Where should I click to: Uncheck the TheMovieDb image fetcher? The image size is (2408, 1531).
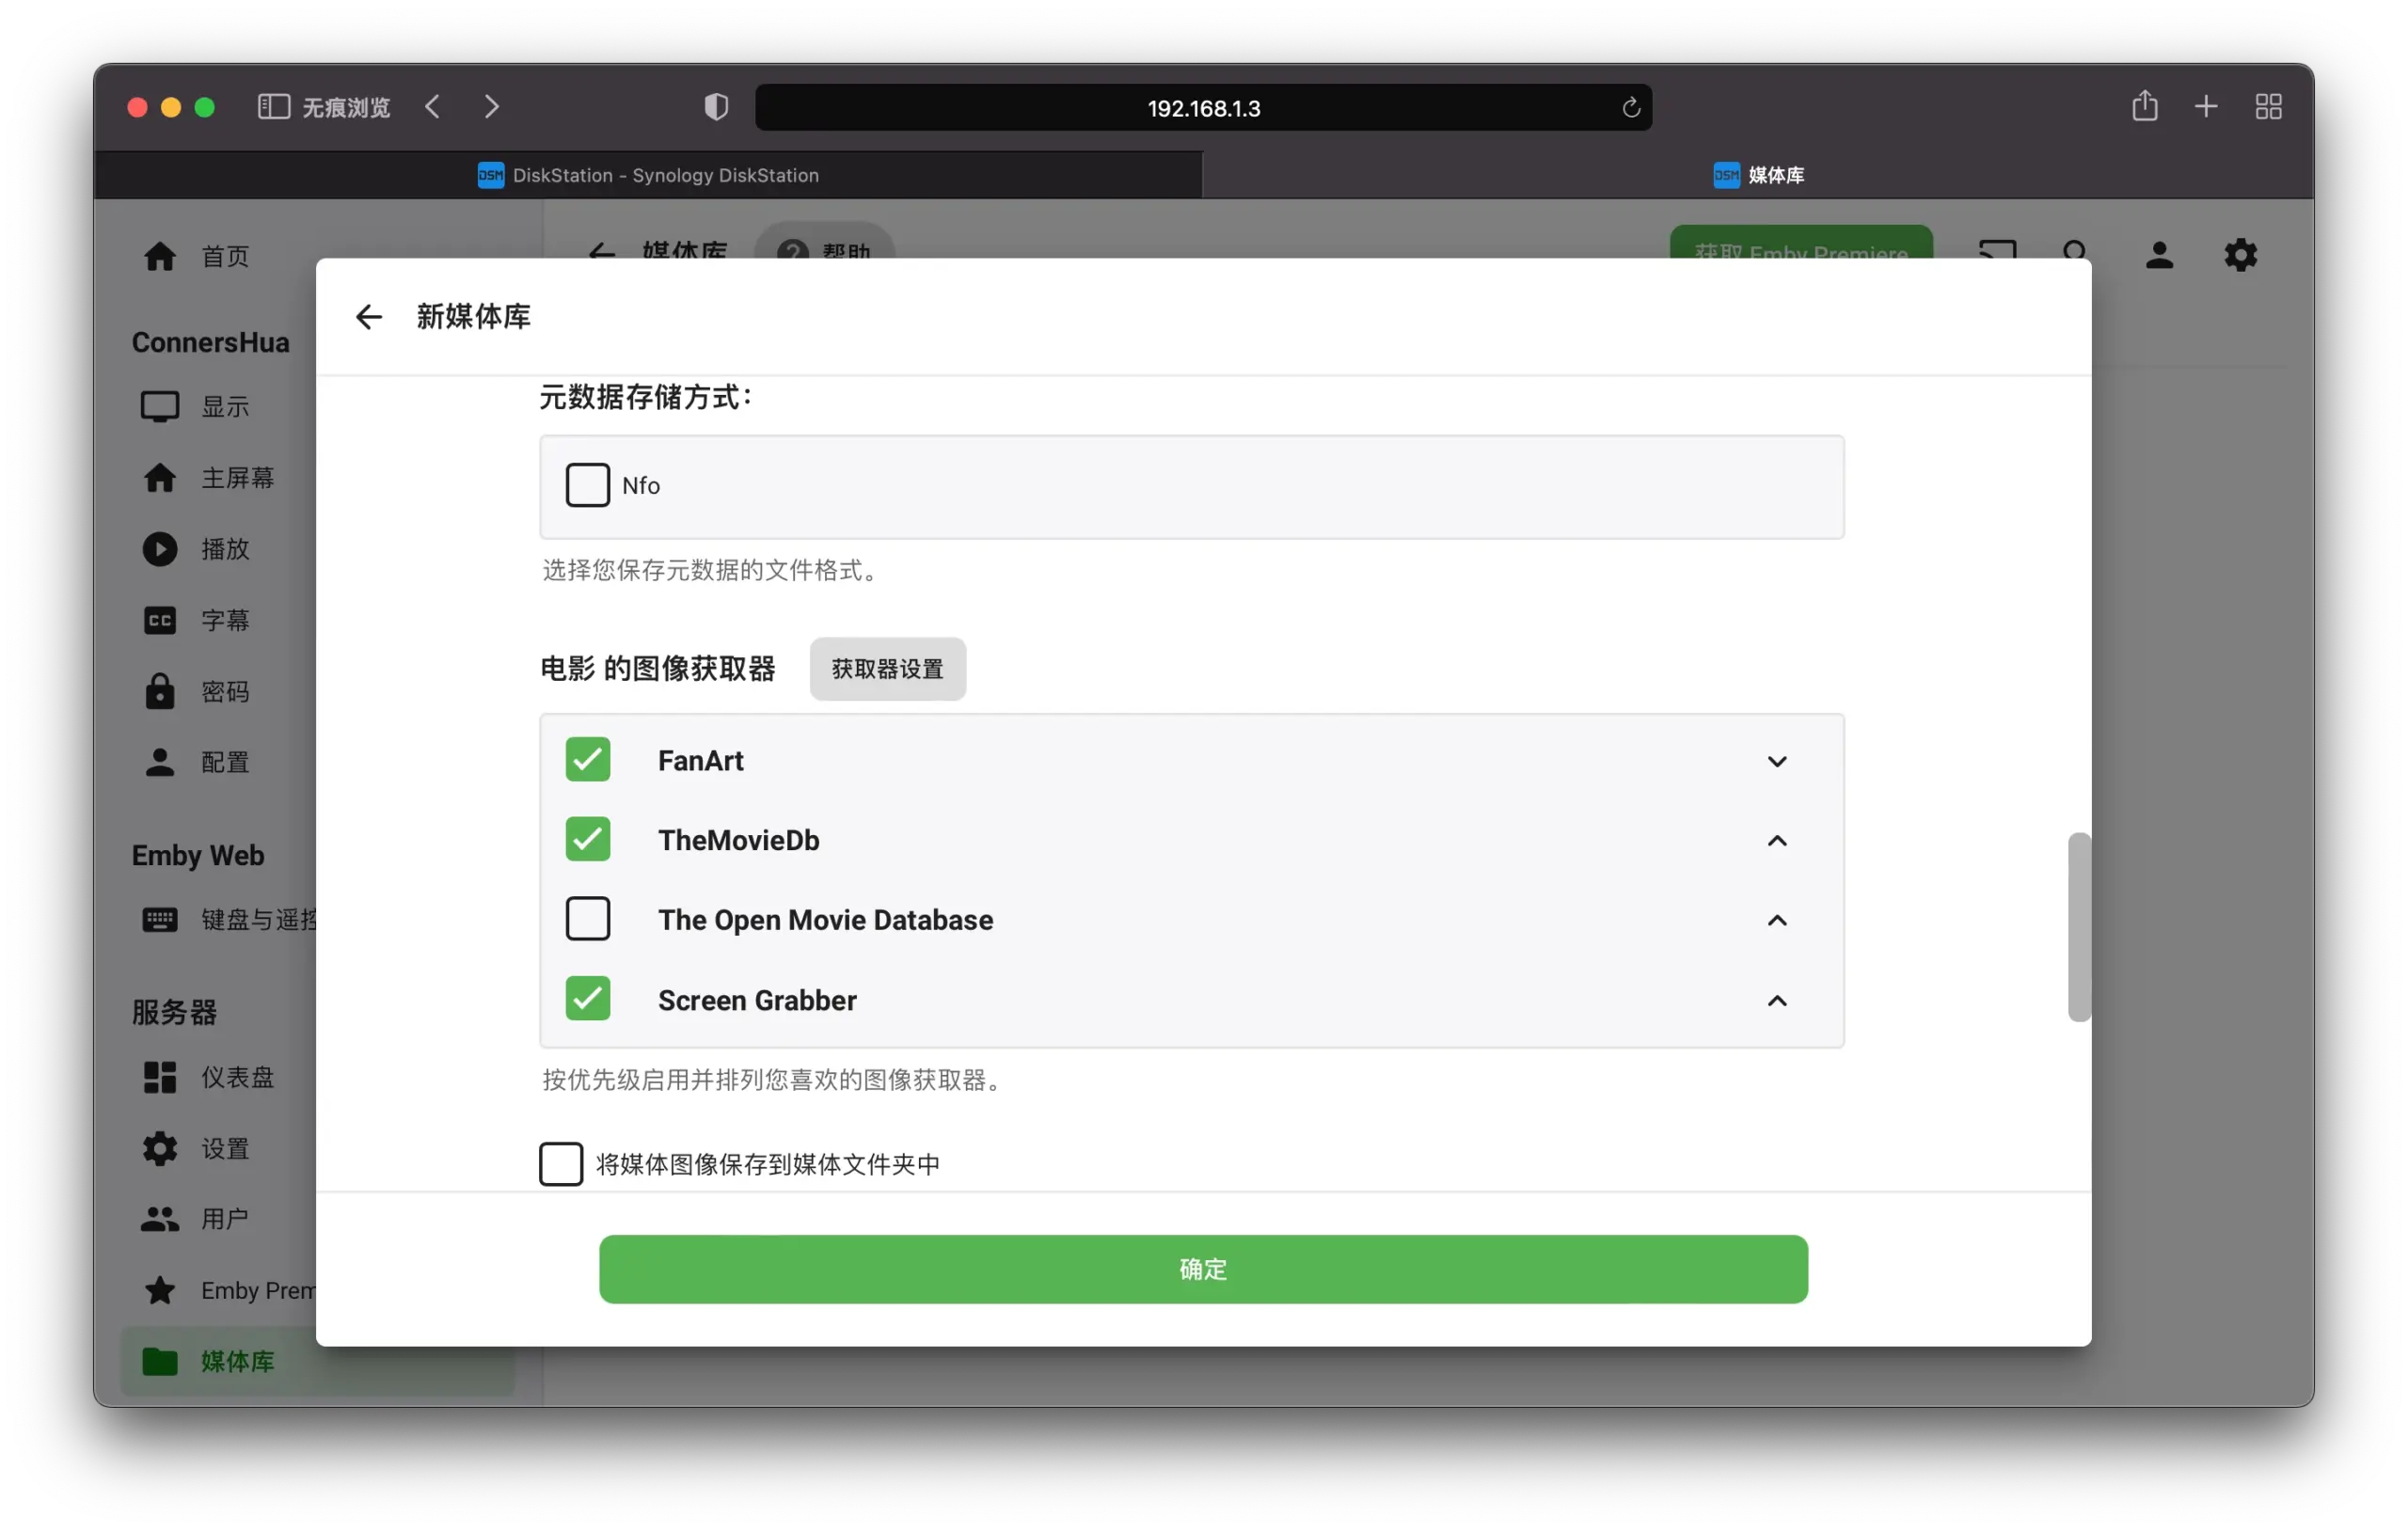pos(587,840)
